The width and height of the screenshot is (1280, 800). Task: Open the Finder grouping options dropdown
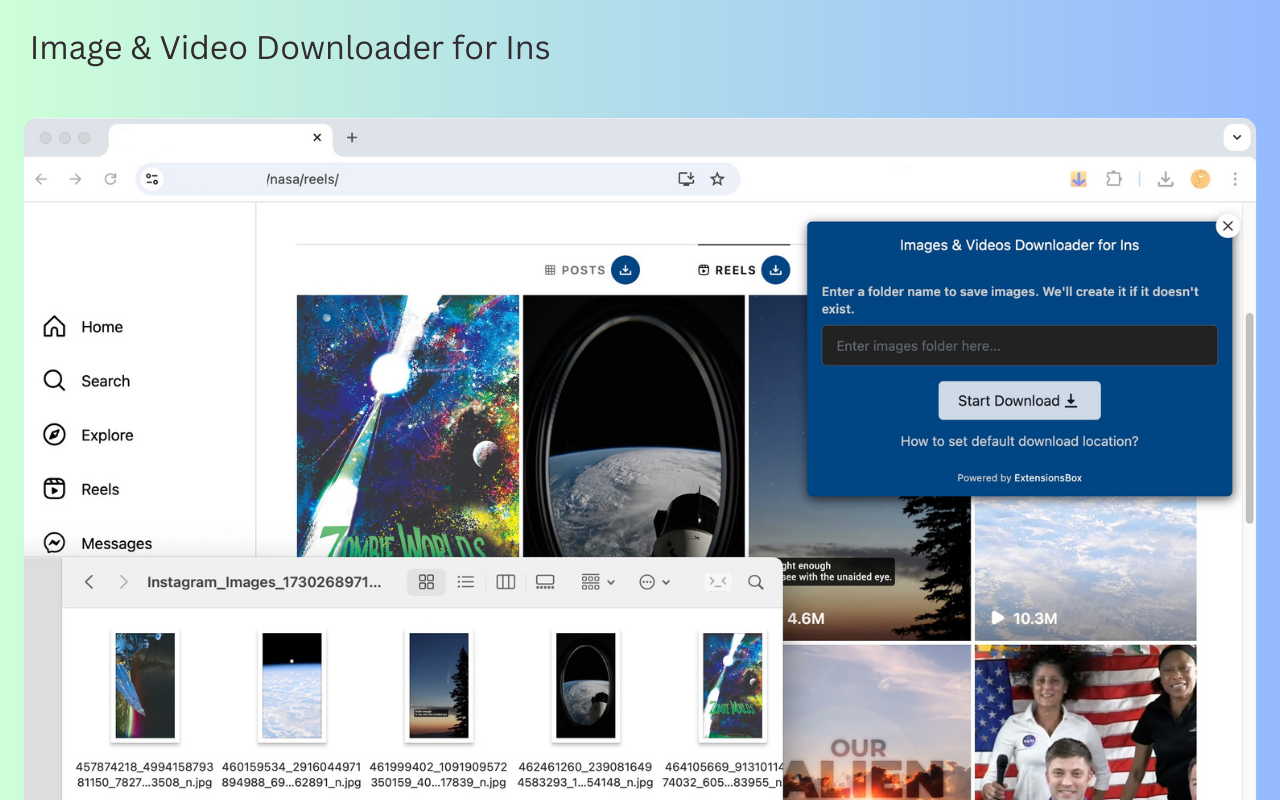pyautogui.click(x=597, y=581)
